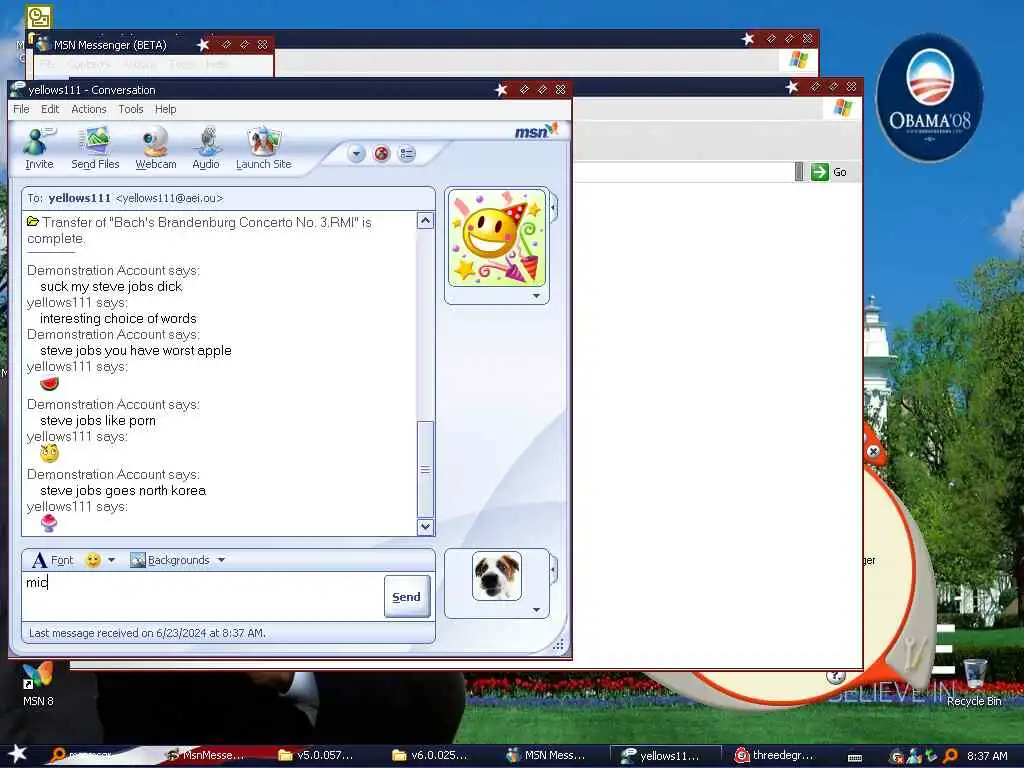Click the keyboard icon in taskbar

[x=854, y=758]
